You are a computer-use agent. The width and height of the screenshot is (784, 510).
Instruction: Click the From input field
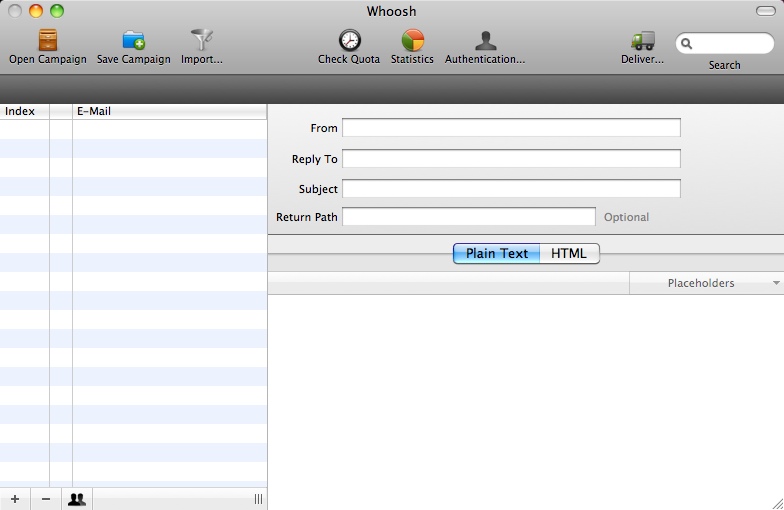pos(511,128)
